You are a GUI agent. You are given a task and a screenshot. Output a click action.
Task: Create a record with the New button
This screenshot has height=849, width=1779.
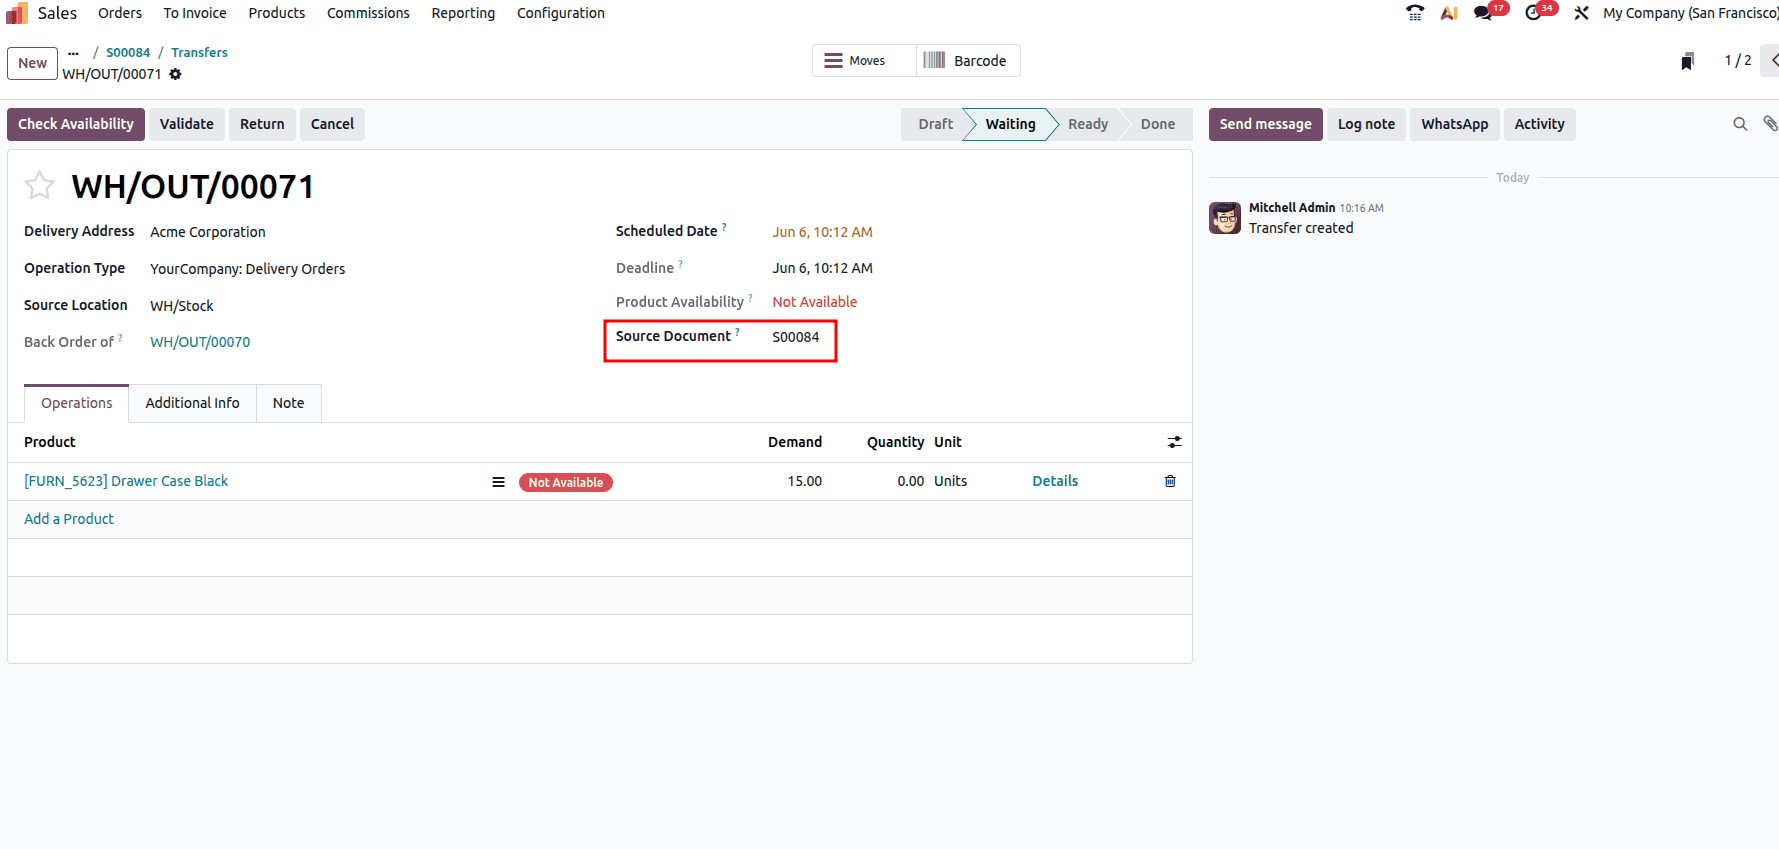pos(32,63)
